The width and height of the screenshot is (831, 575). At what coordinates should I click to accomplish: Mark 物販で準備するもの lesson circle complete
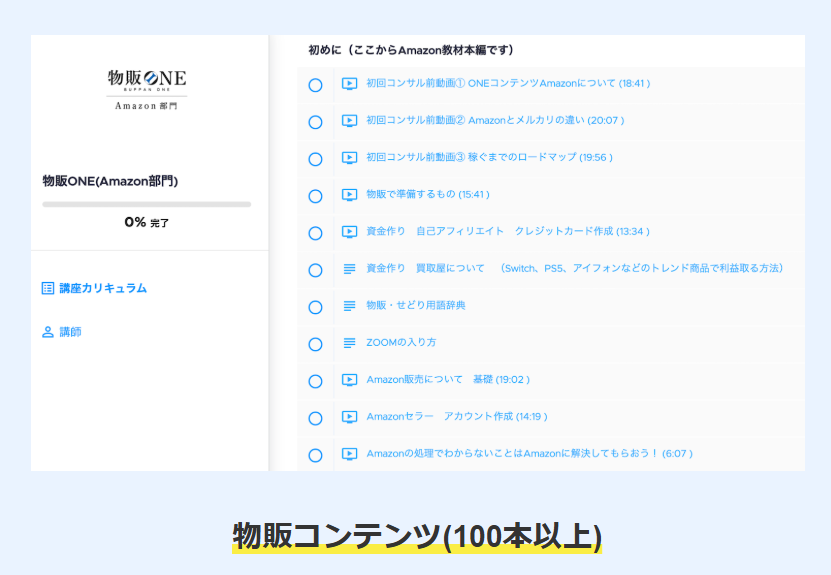315,196
